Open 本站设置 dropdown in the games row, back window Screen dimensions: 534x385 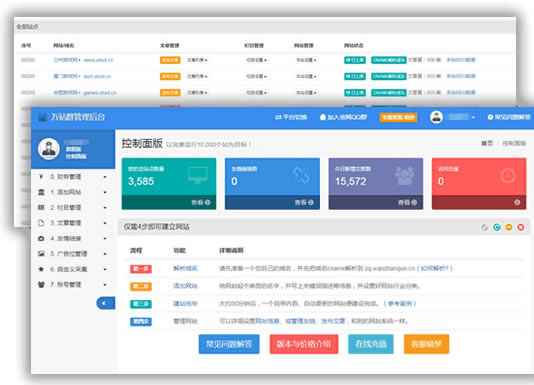306,93
